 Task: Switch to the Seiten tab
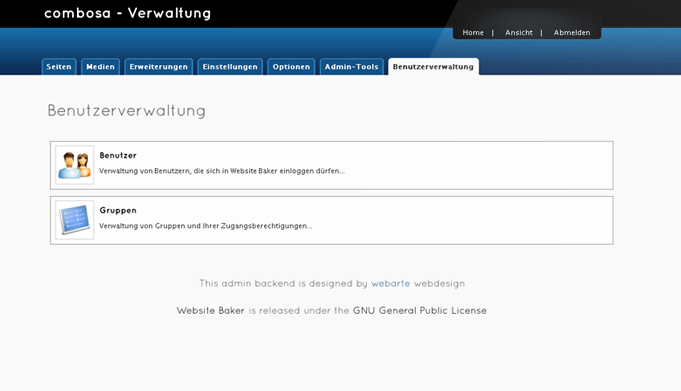pyautogui.click(x=59, y=67)
